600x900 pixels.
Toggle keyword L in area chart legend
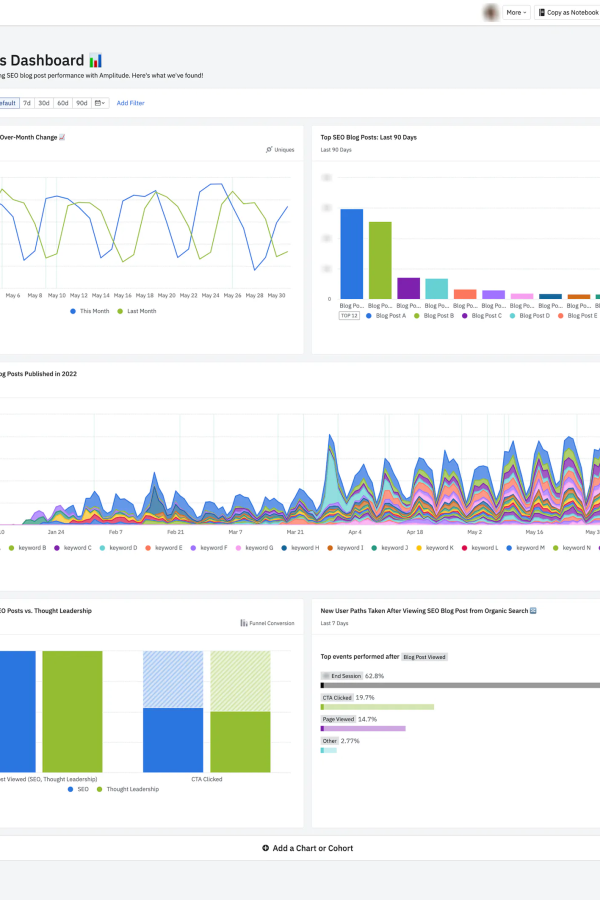pos(480,548)
